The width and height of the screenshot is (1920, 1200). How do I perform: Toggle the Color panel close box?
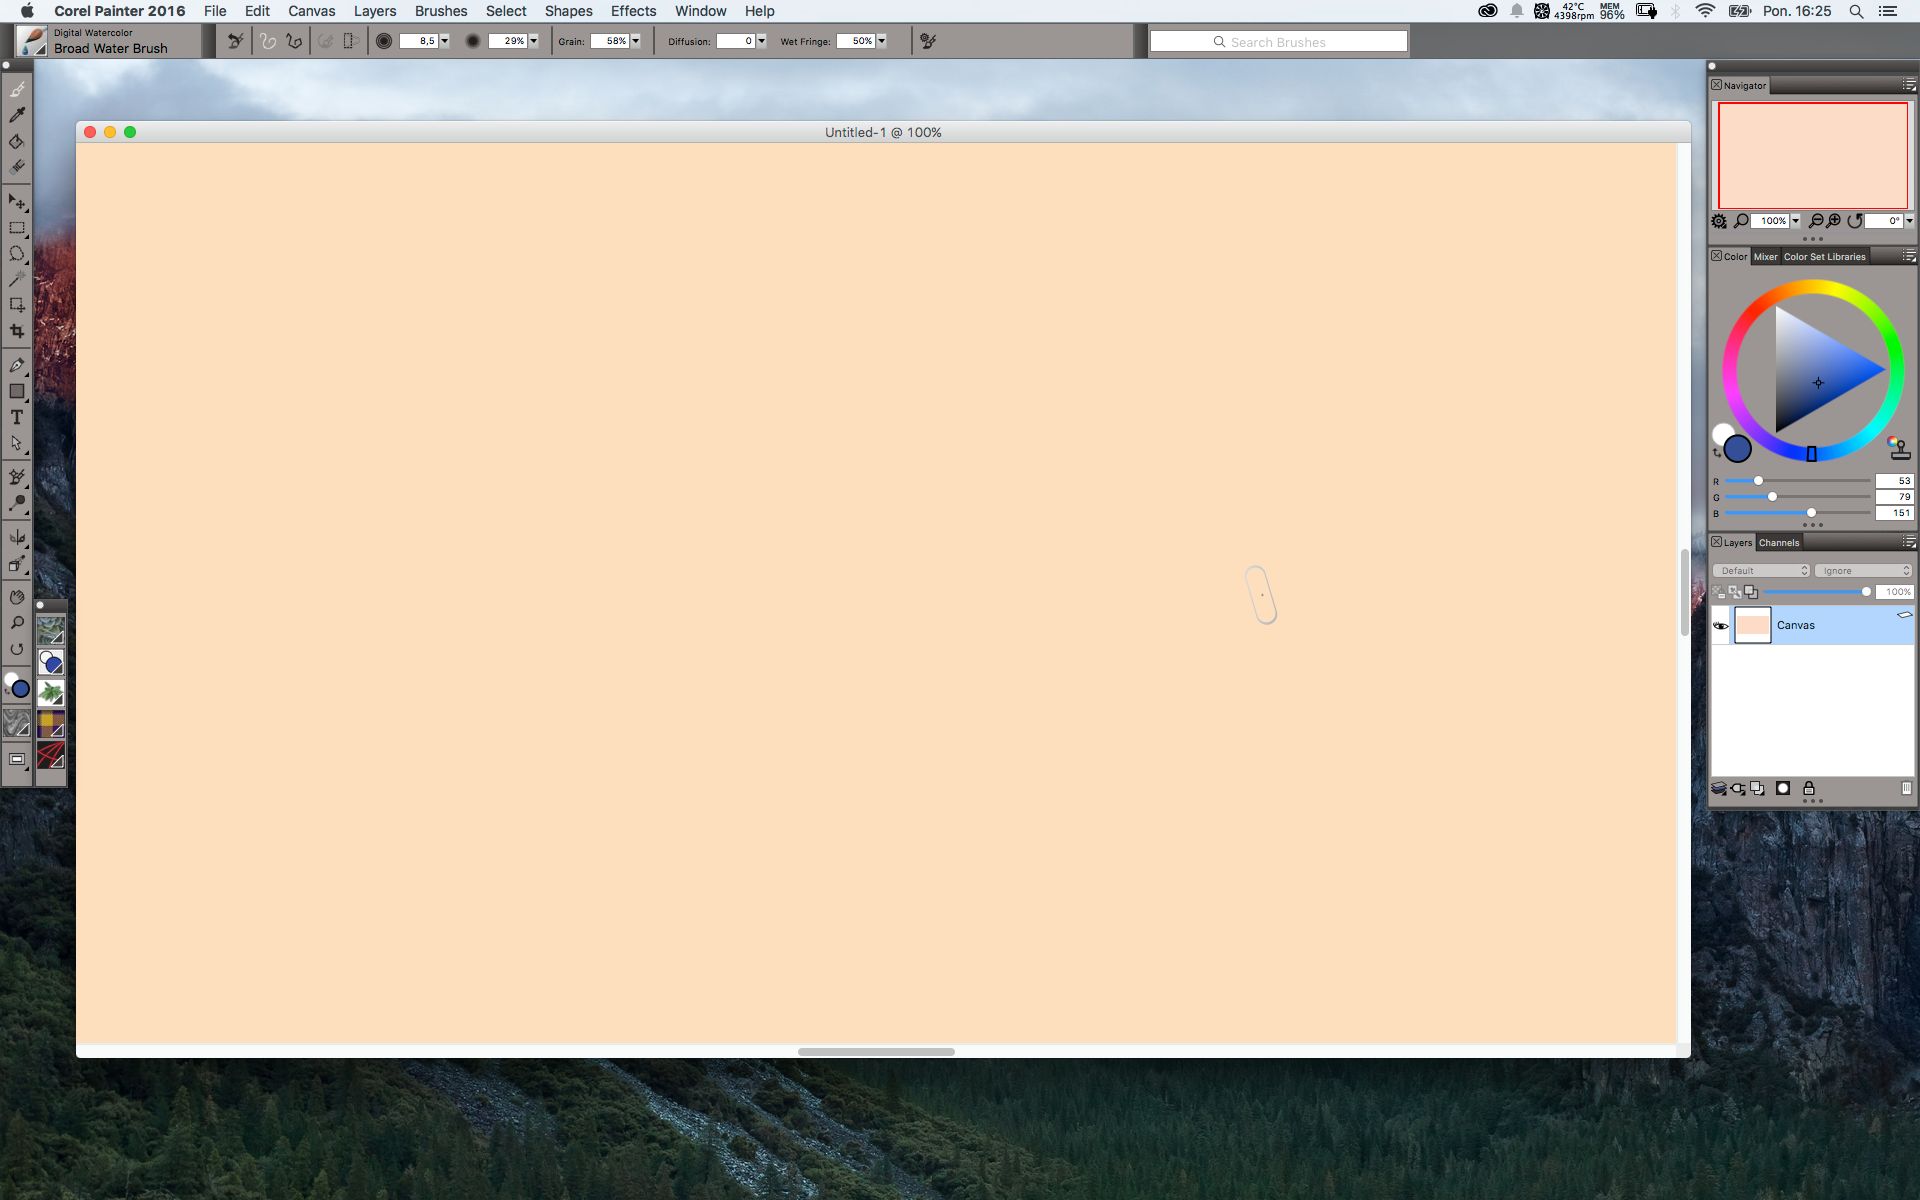[1716, 256]
